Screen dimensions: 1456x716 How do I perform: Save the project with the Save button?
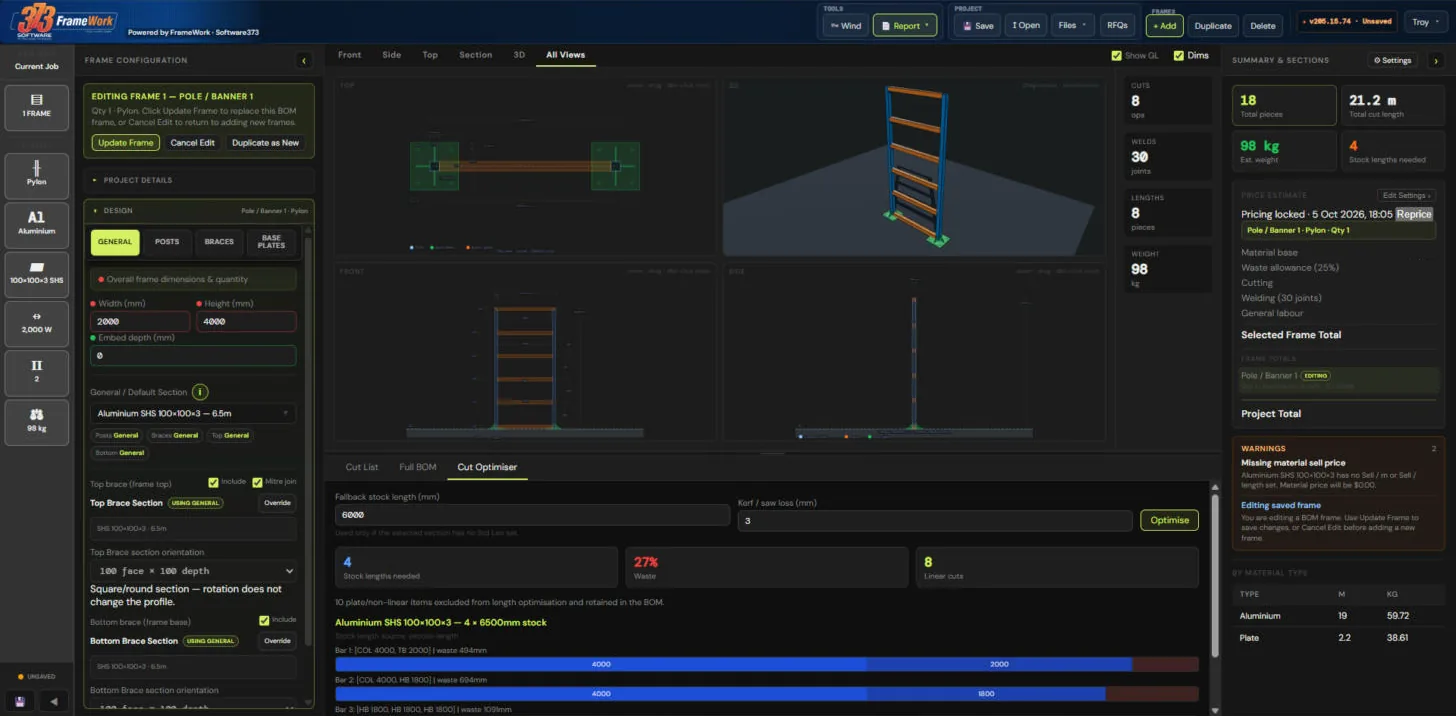point(976,25)
